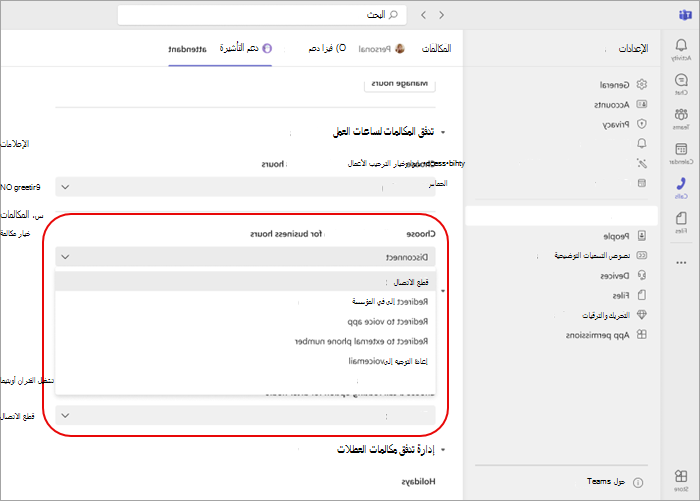
Task: Open App permissions settings
Action: pyautogui.click(x=597, y=335)
